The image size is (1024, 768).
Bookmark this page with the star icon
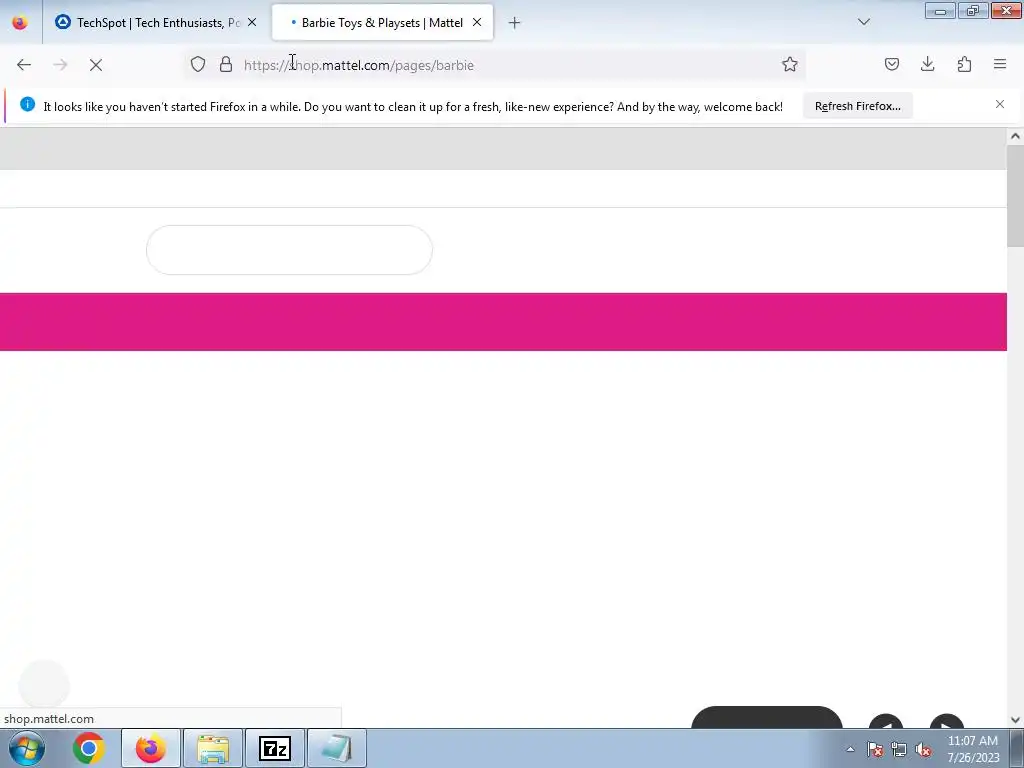coord(790,65)
